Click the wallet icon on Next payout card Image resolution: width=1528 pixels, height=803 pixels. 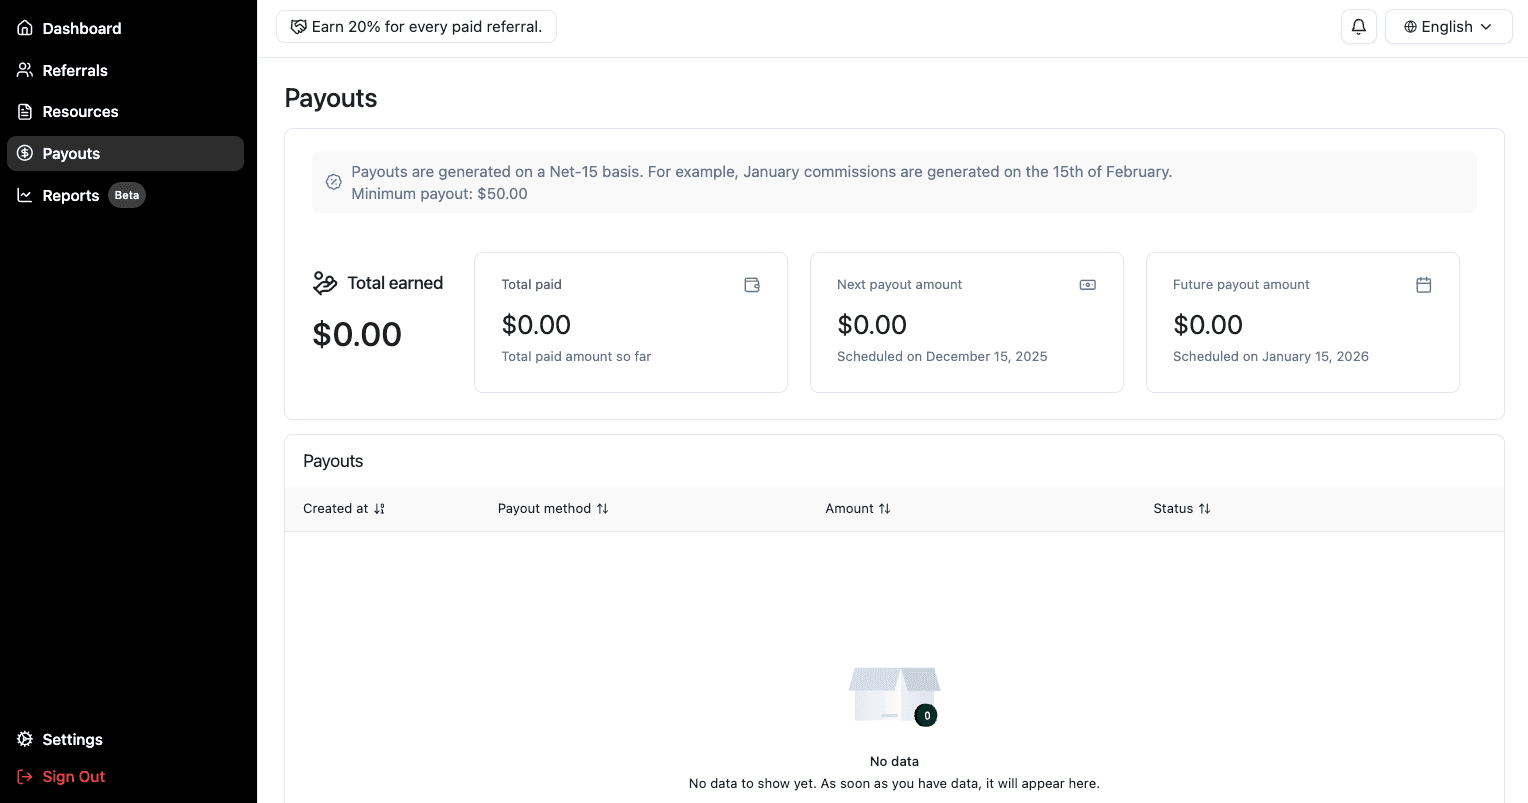point(1087,285)
